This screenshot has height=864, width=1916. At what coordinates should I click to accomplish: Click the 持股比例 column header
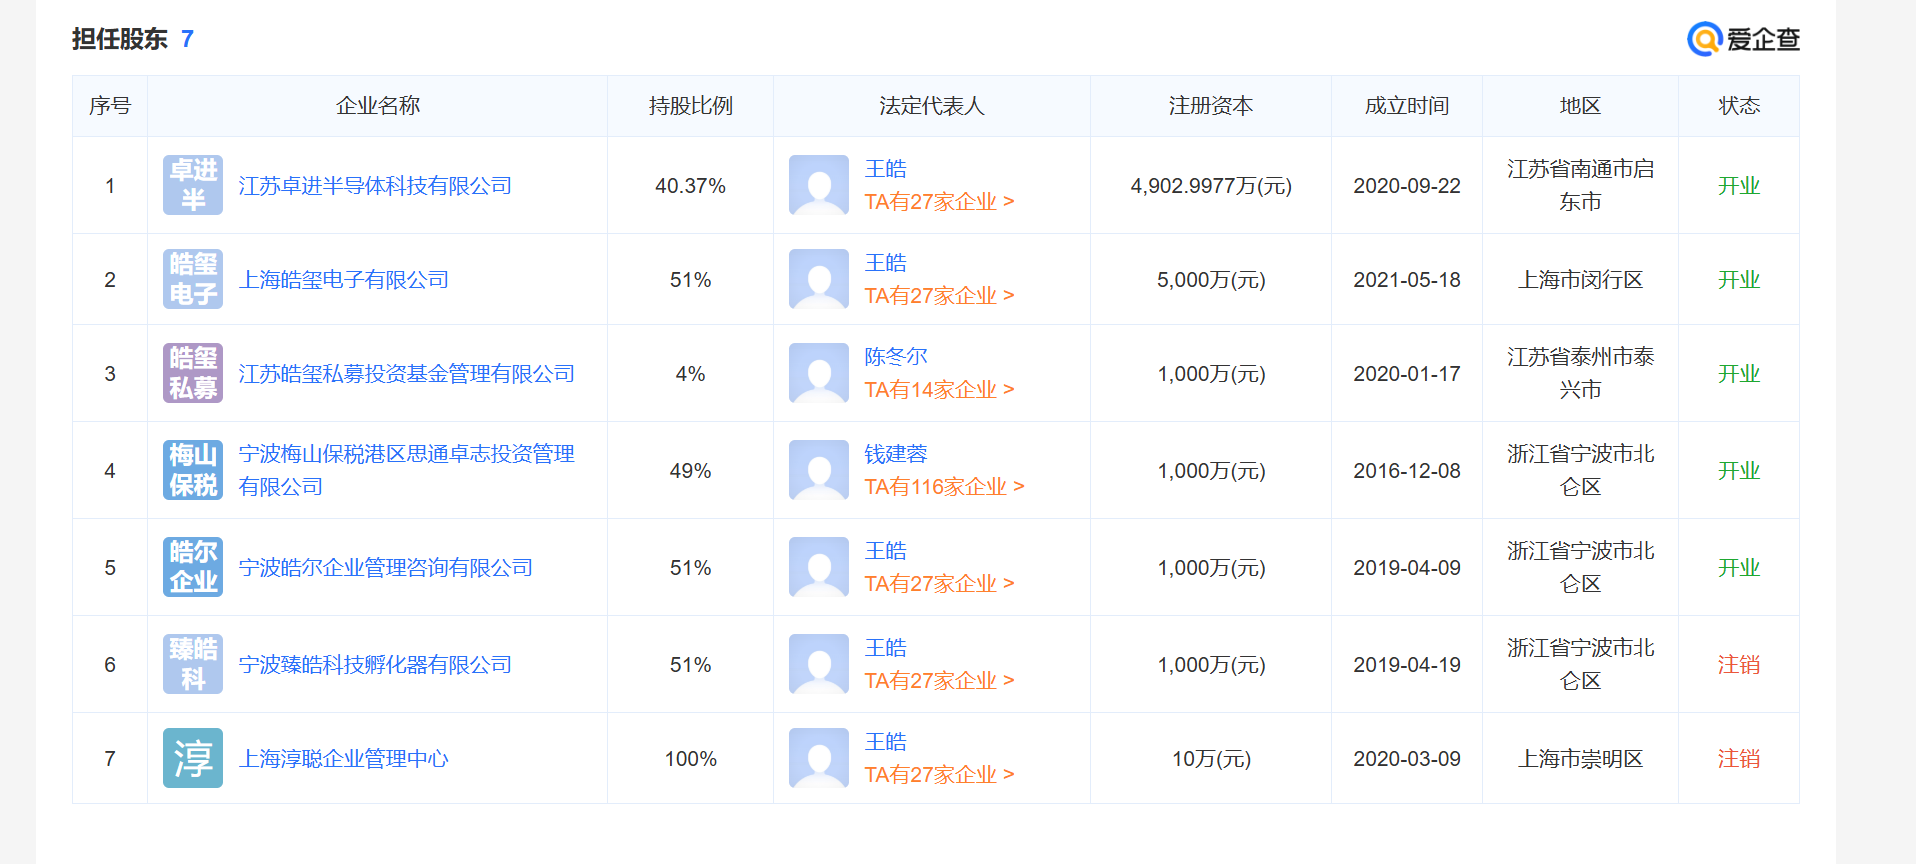(690, 106)
